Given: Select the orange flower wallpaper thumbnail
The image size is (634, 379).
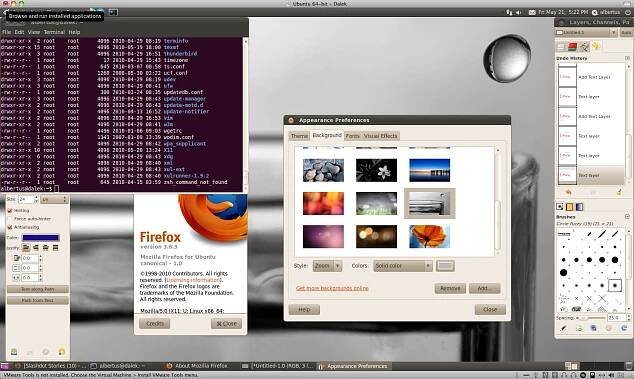Looking at the screenshot, I should click(429, 236).
